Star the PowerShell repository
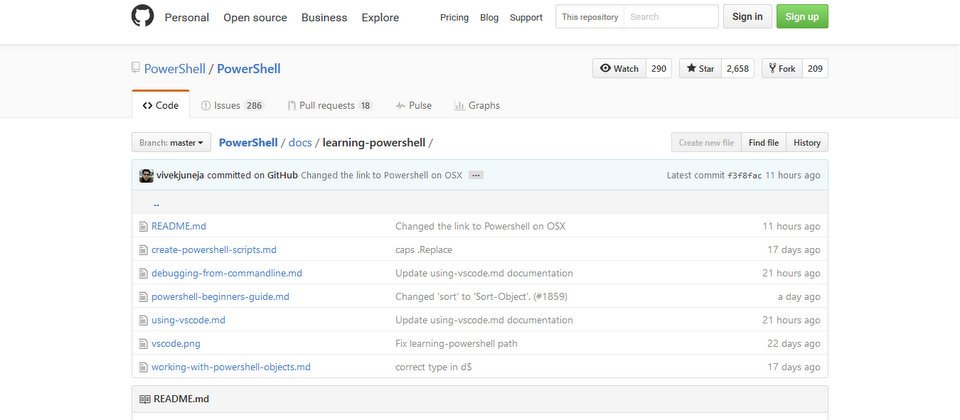This screenshot has height=420, width=960. 700,69
